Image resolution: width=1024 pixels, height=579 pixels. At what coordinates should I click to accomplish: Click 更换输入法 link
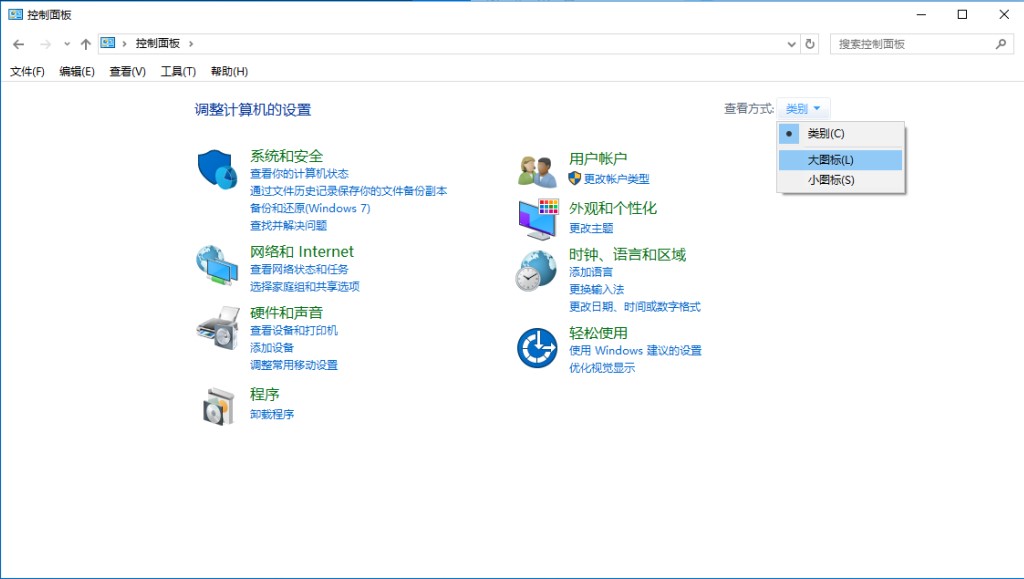pos(596,289)
